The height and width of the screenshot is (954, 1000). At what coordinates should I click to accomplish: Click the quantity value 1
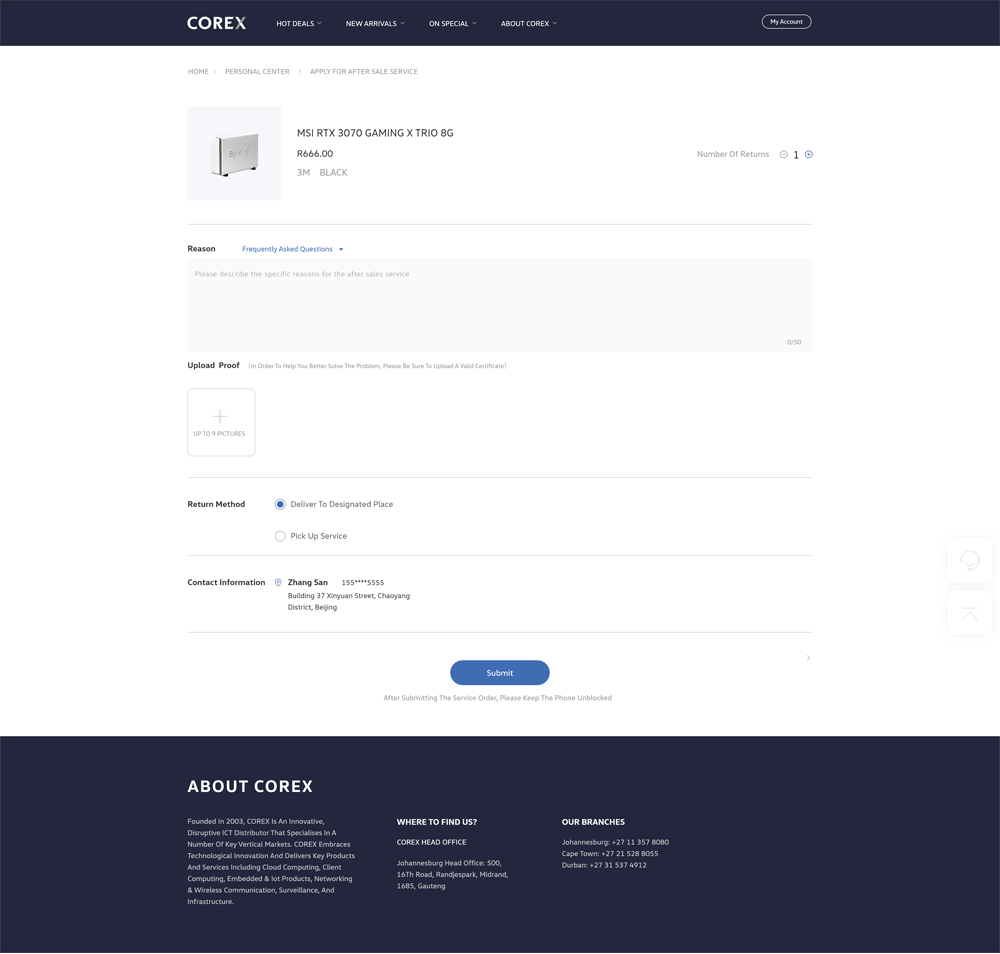pos(796,155)
